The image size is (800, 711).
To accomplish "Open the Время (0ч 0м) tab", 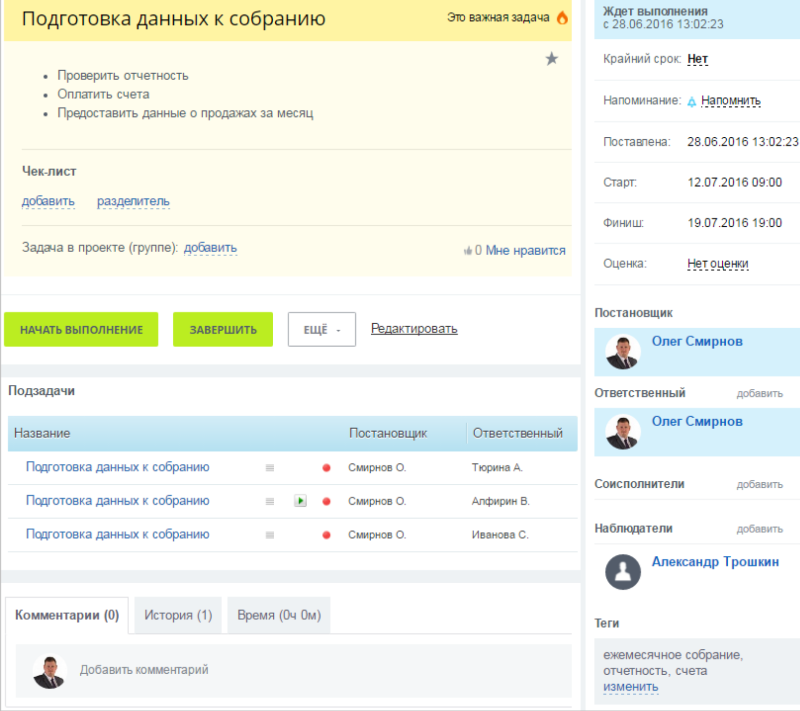I will coord(279,615).
